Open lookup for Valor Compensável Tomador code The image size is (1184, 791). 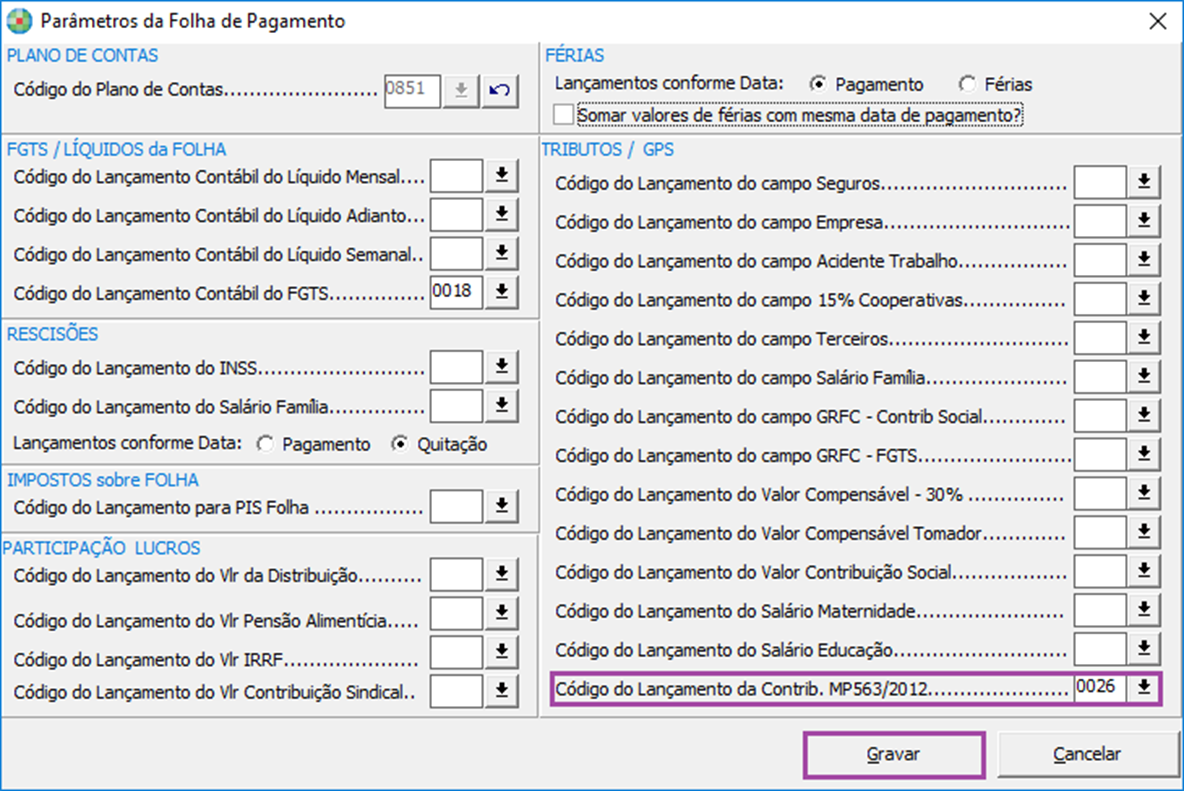pos(1144,533)
